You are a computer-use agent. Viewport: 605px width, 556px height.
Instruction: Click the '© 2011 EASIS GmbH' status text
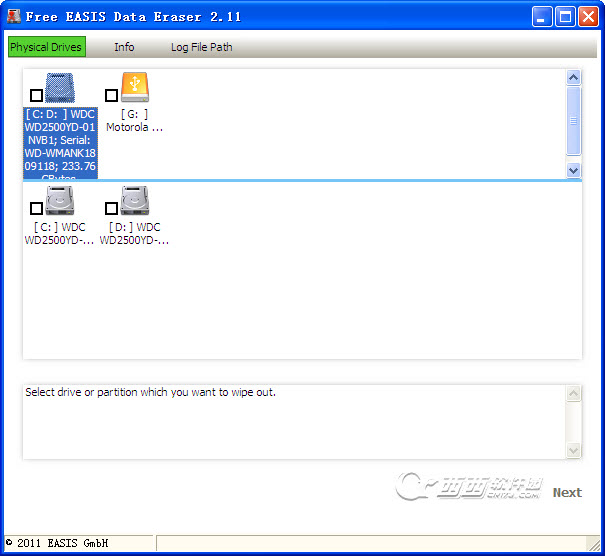57,543
